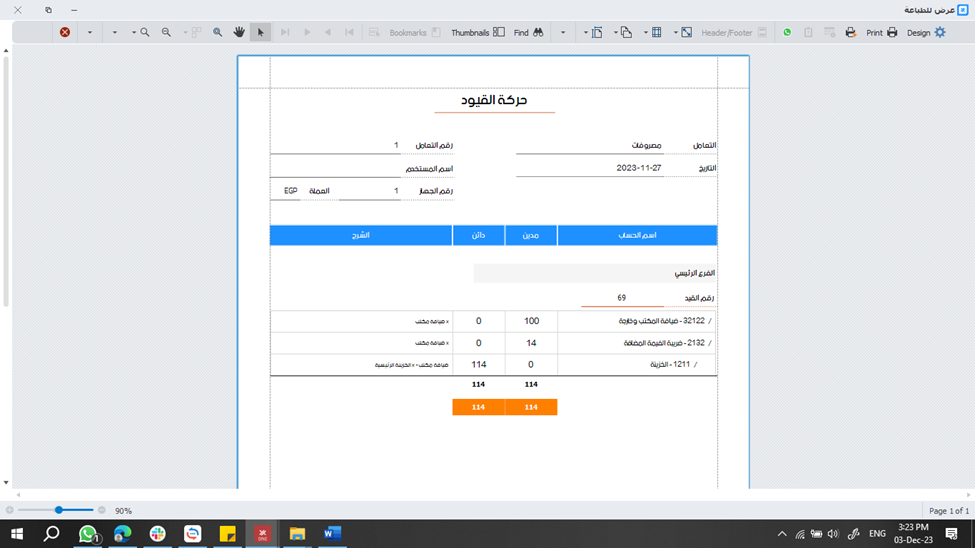Open the Design gear icon
Viewport: 975px width, 548px height.
click(x=939, y=33)
